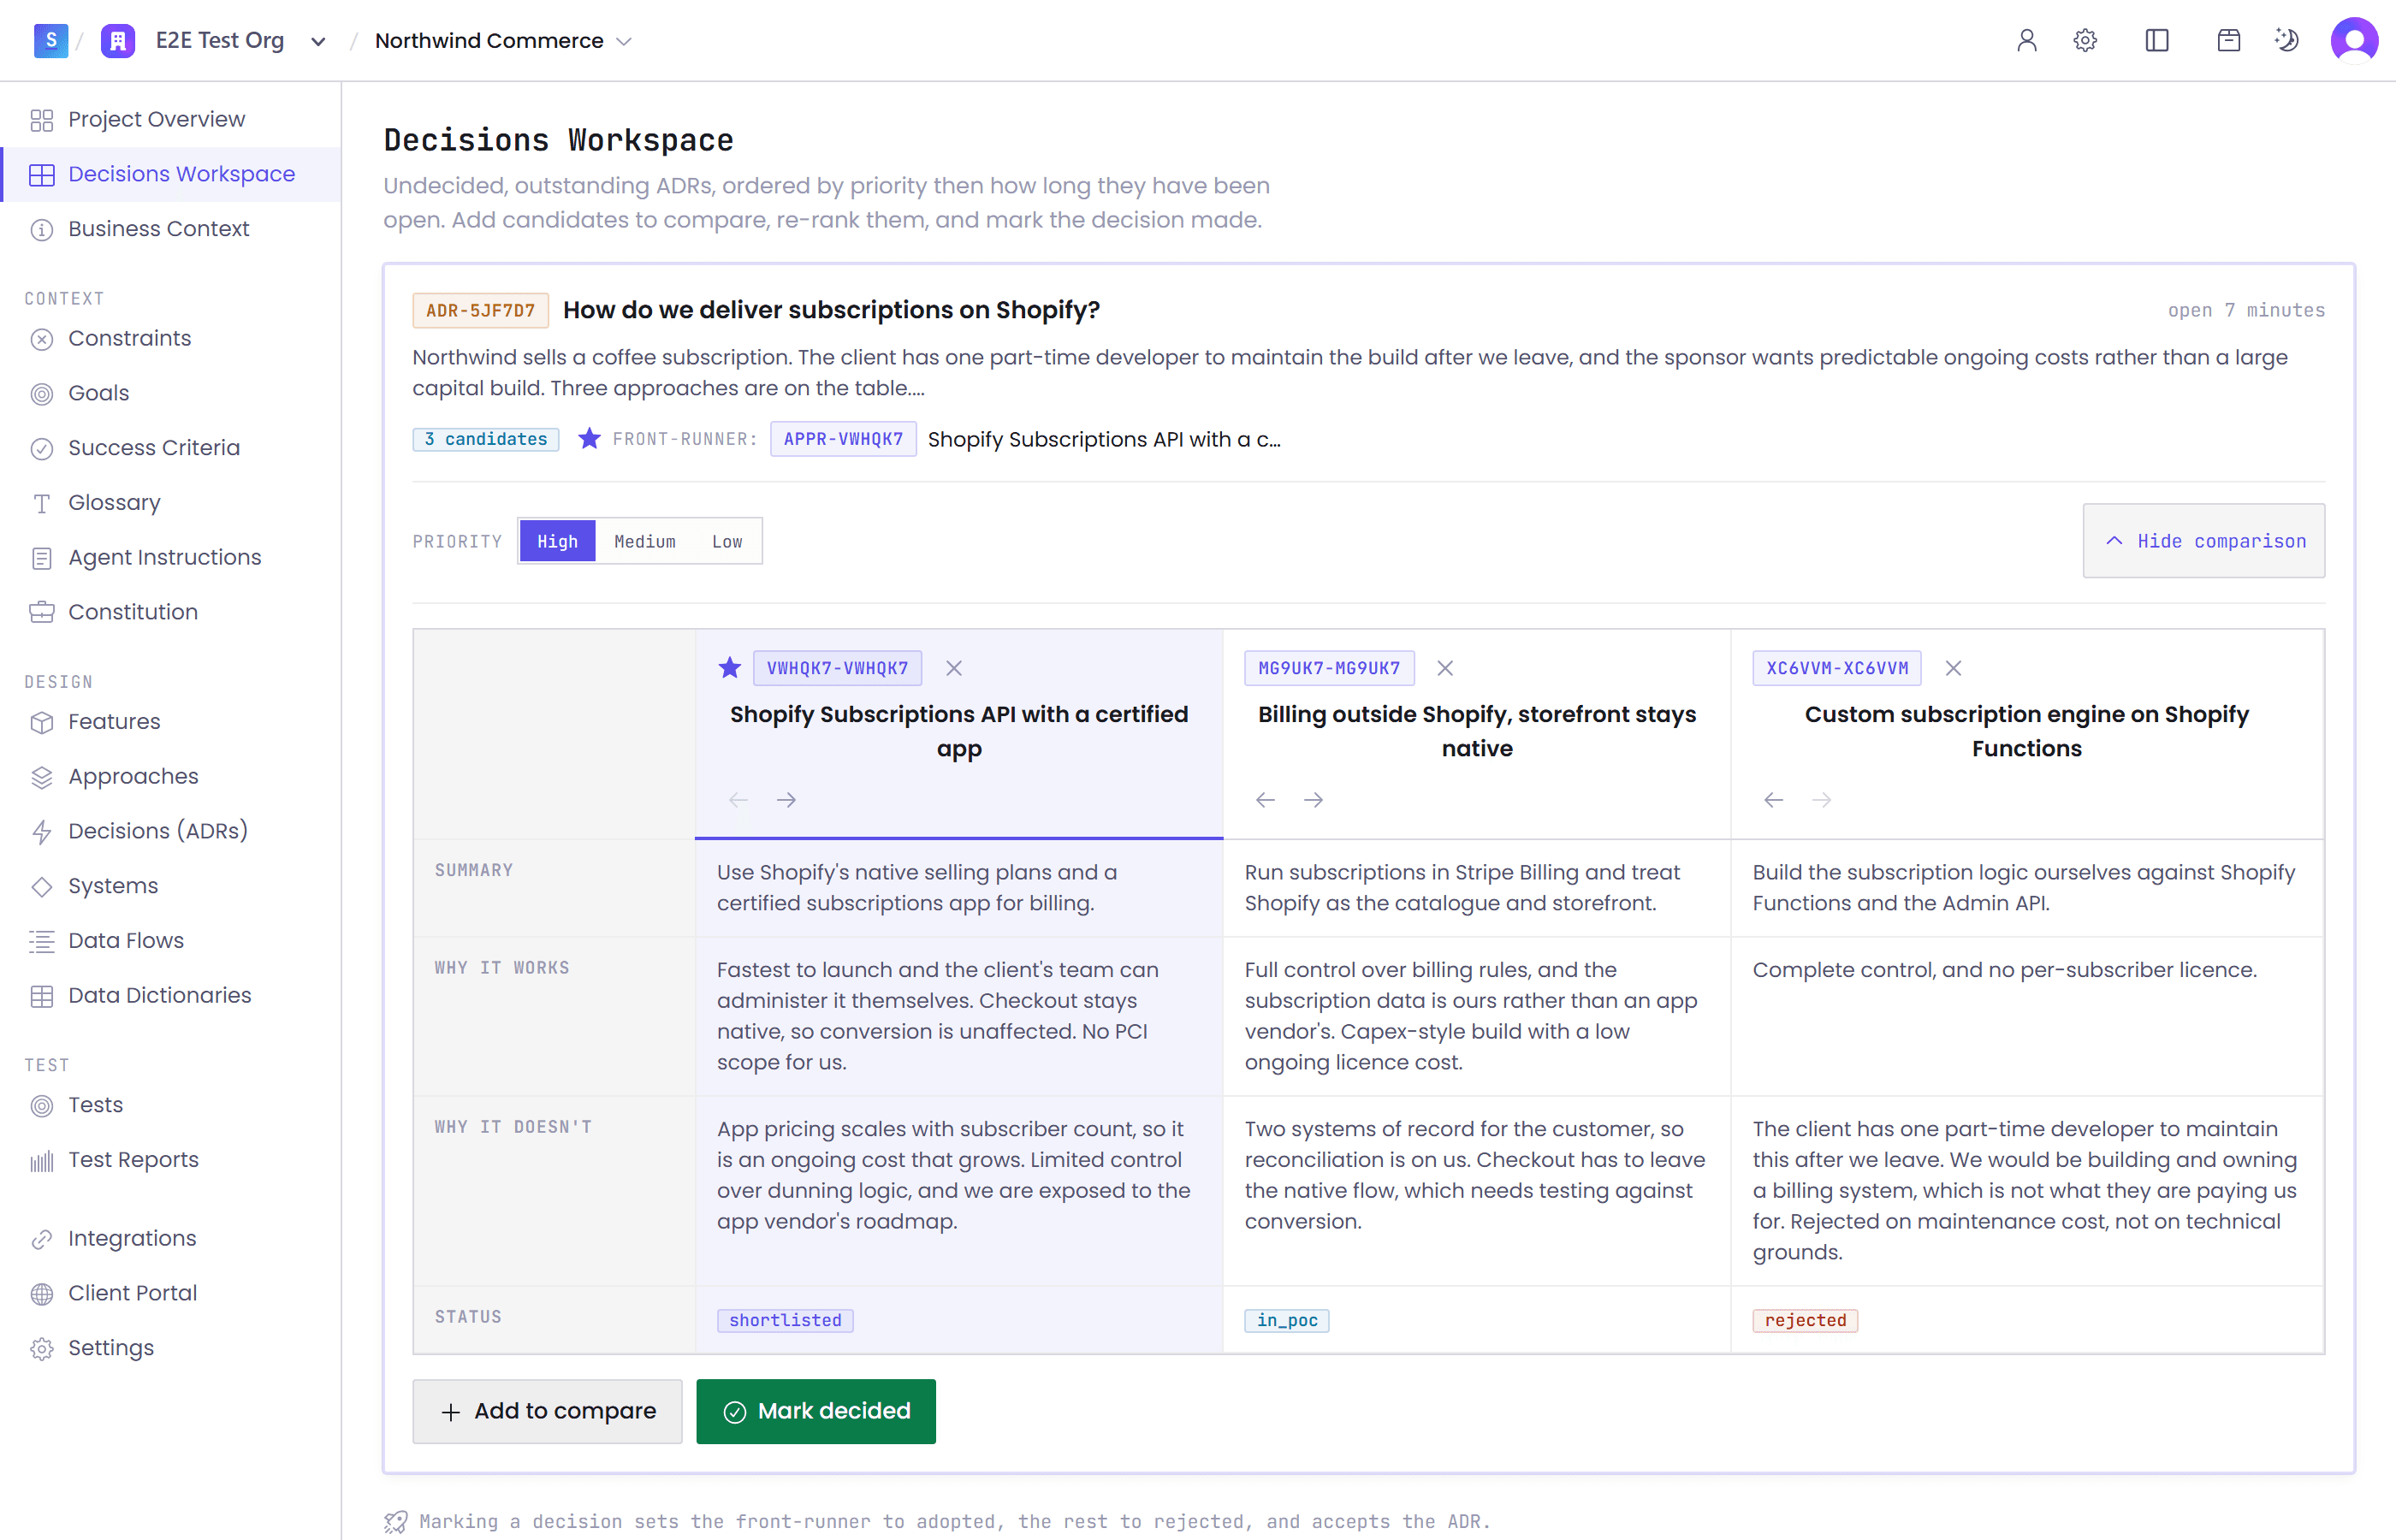Viewport: 2396px width, 1540px height.
Task: Open project Settings in sidebar
Action: (171, 1348)
